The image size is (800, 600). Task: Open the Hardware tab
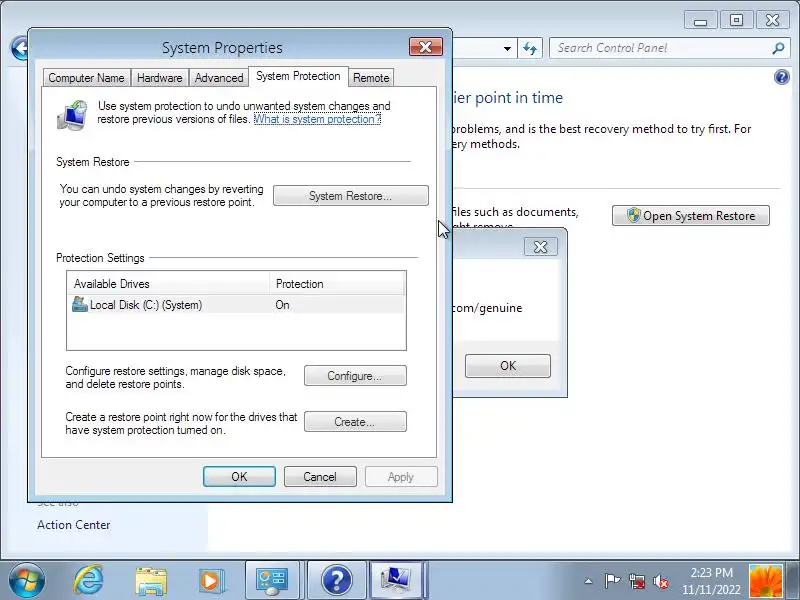(160, 78)
